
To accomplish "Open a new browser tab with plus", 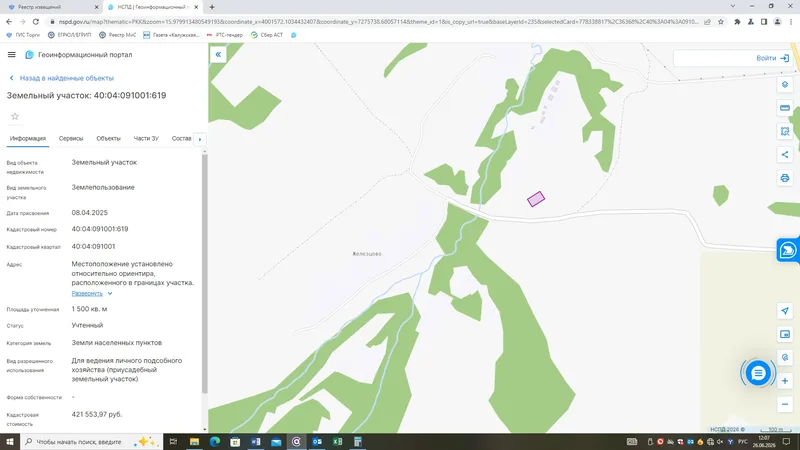I will pyautogui.click(x=212, y=7).
